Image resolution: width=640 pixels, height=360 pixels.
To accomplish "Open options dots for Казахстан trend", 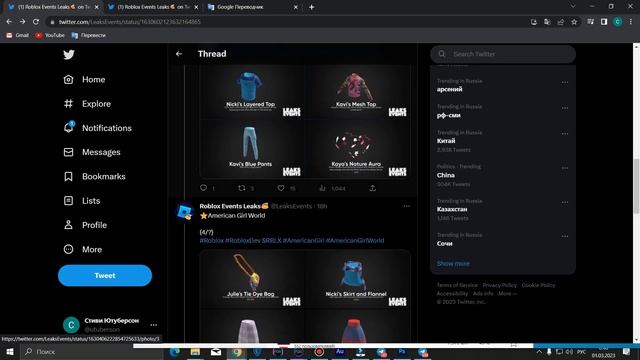I will [x=565, y=202].
